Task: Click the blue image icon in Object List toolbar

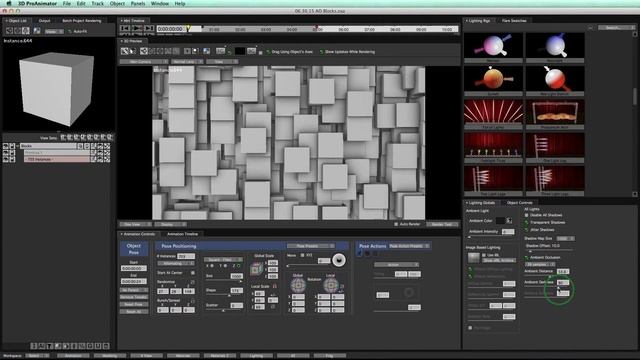Action: [x=37, y=31]
